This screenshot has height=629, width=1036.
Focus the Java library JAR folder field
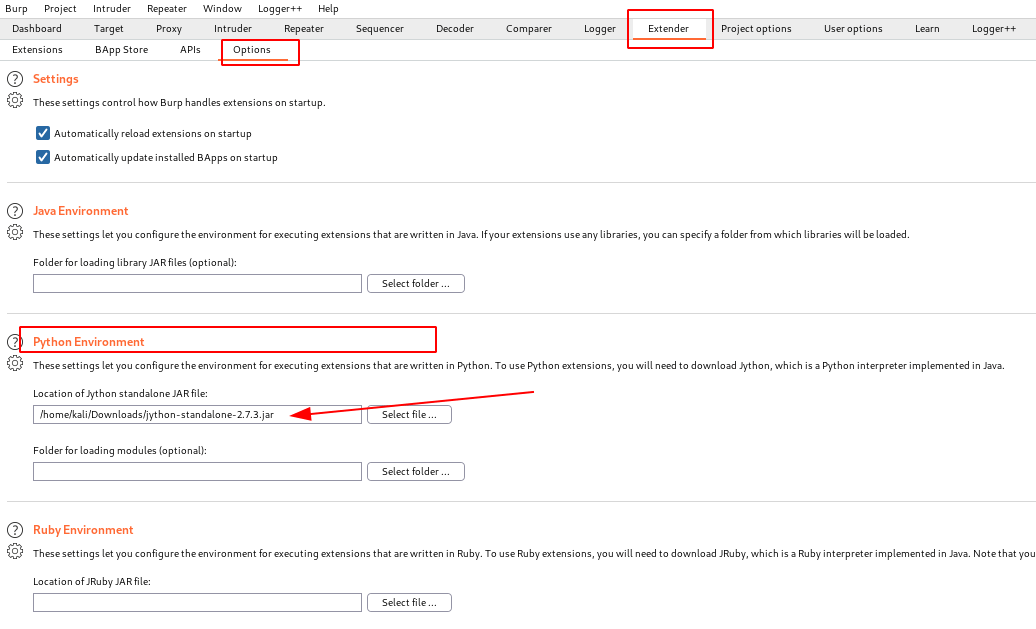[198, 283]
